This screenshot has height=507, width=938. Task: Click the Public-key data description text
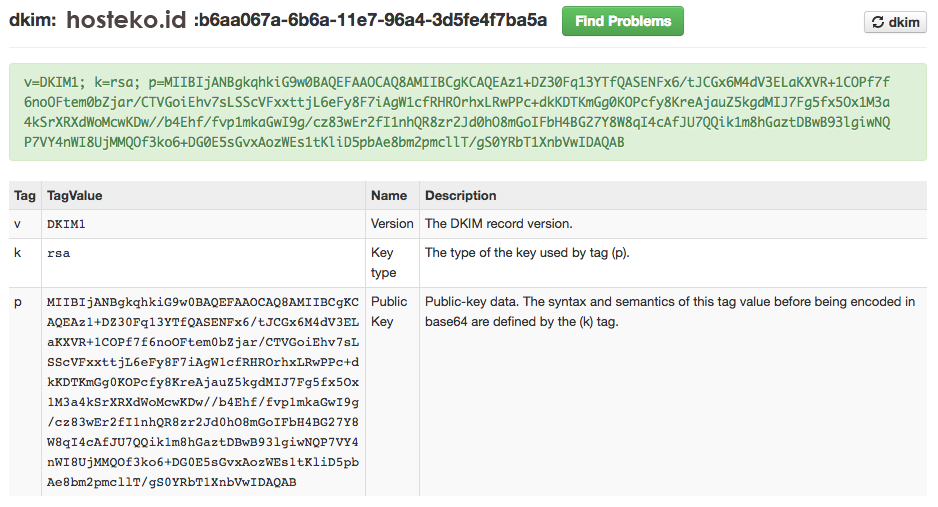pos(669,312)
